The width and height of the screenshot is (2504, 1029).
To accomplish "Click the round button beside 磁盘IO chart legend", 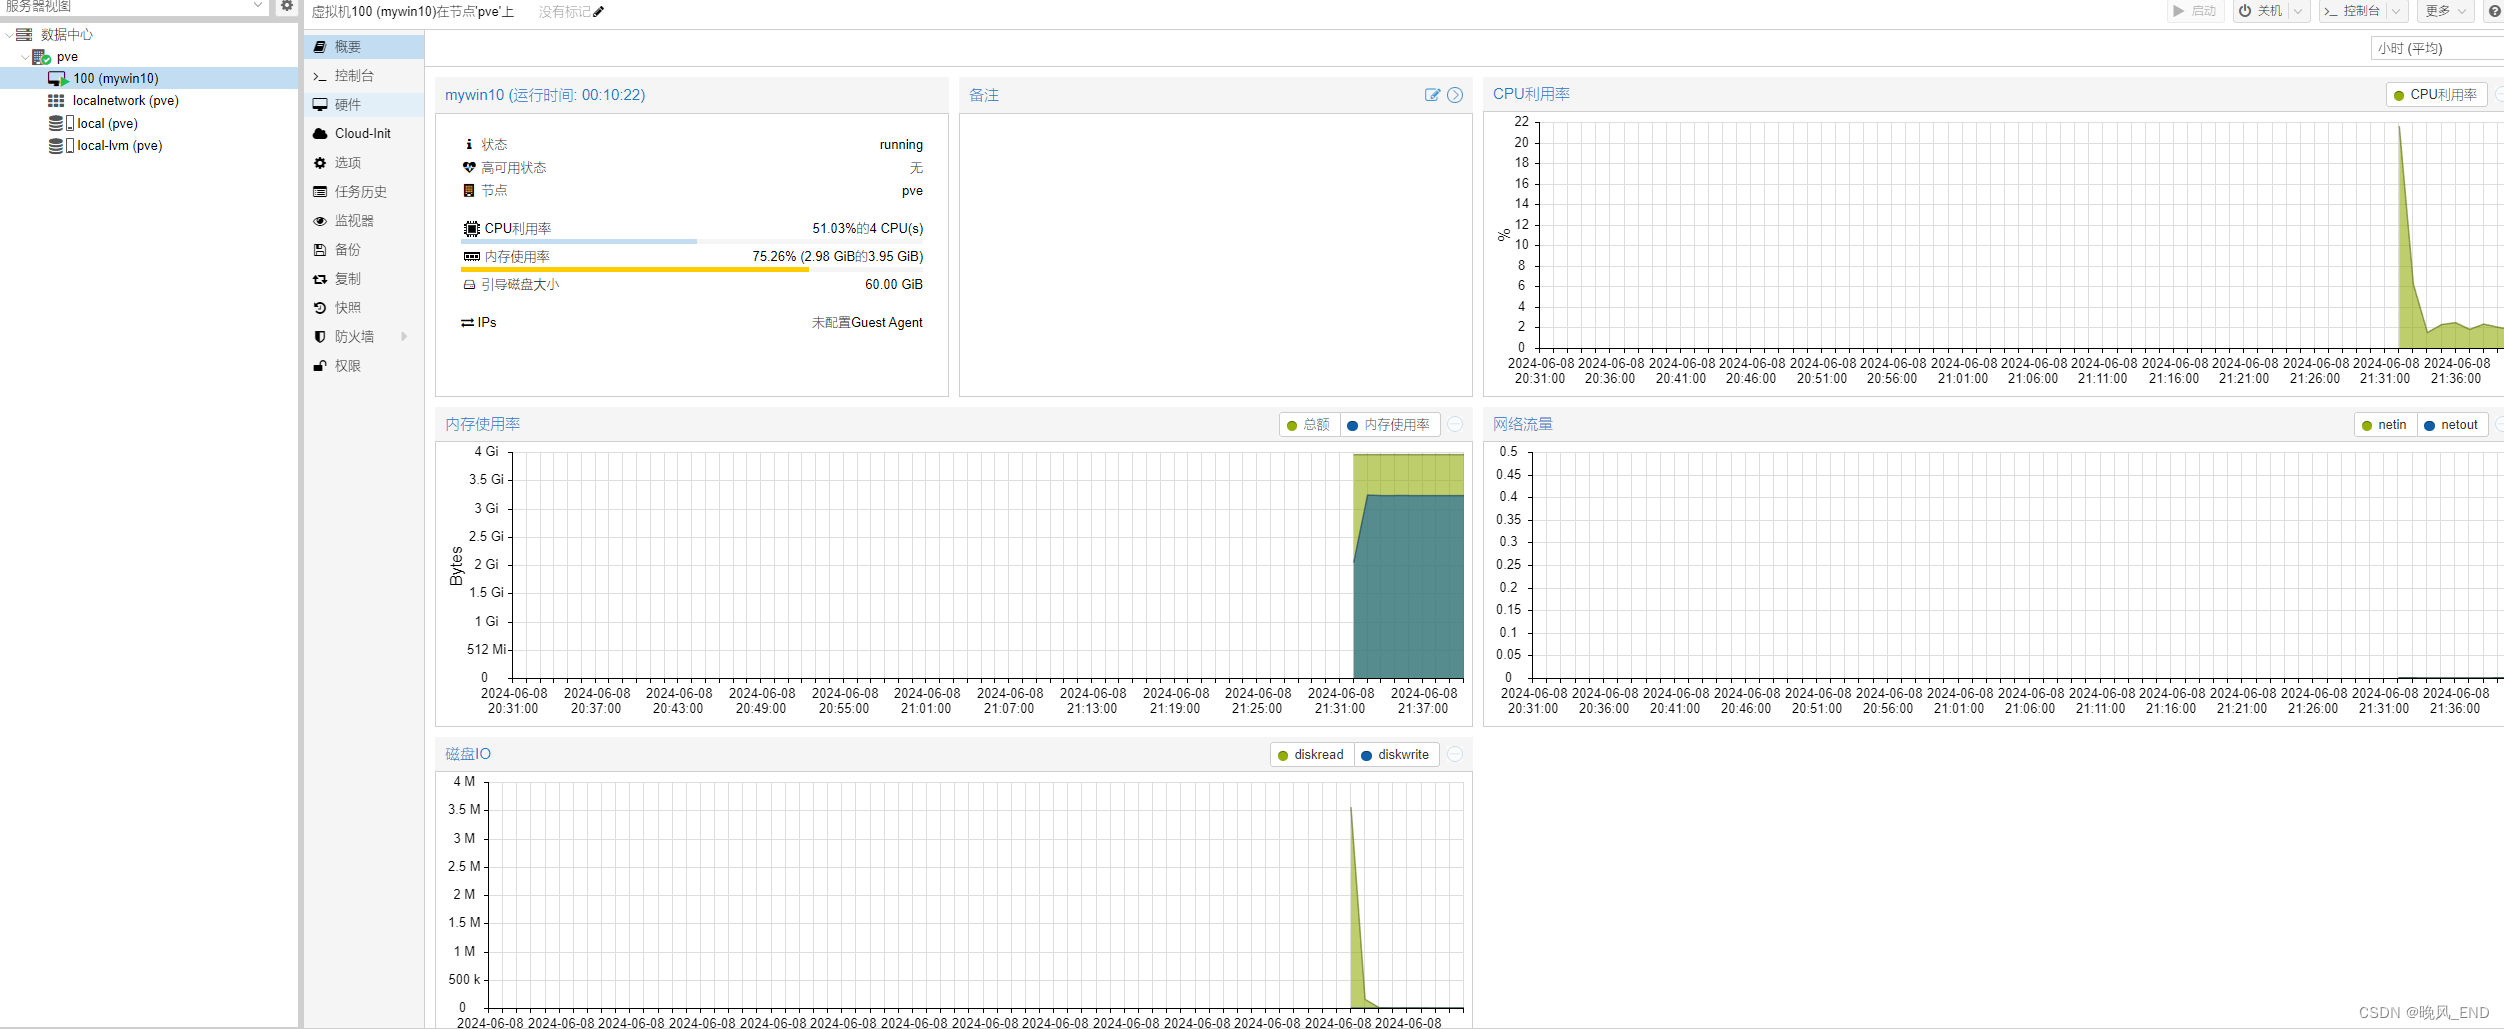I will click(x=1455, y=755).
